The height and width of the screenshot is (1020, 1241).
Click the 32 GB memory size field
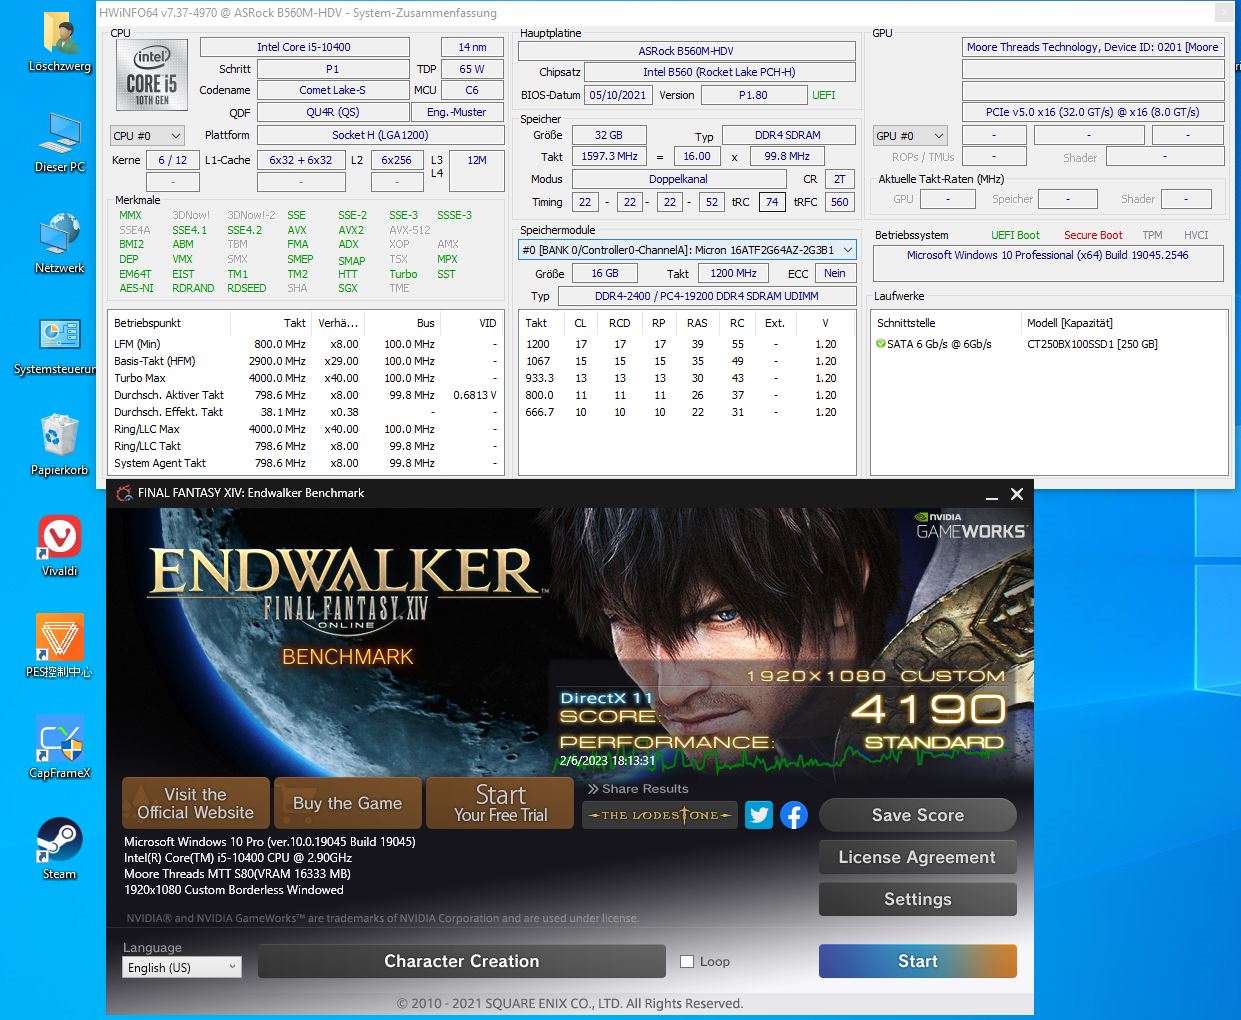(x=609, y=135)
